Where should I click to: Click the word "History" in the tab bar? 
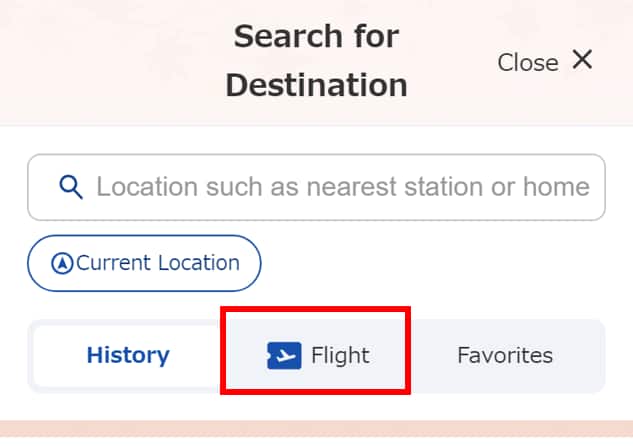click(127, 355)
